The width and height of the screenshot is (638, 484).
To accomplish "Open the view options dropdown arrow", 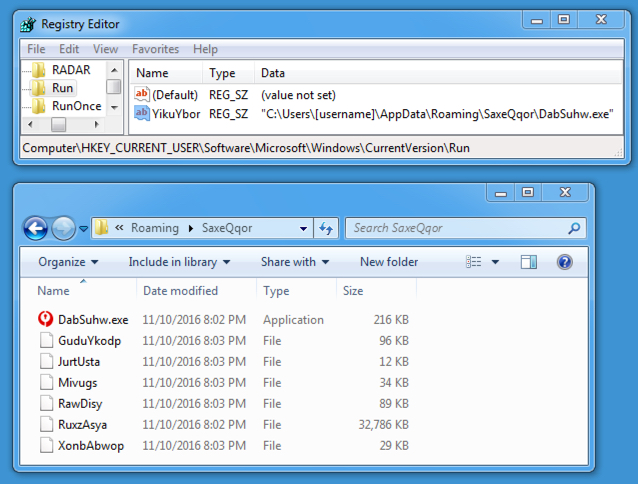I will [495, 262].
